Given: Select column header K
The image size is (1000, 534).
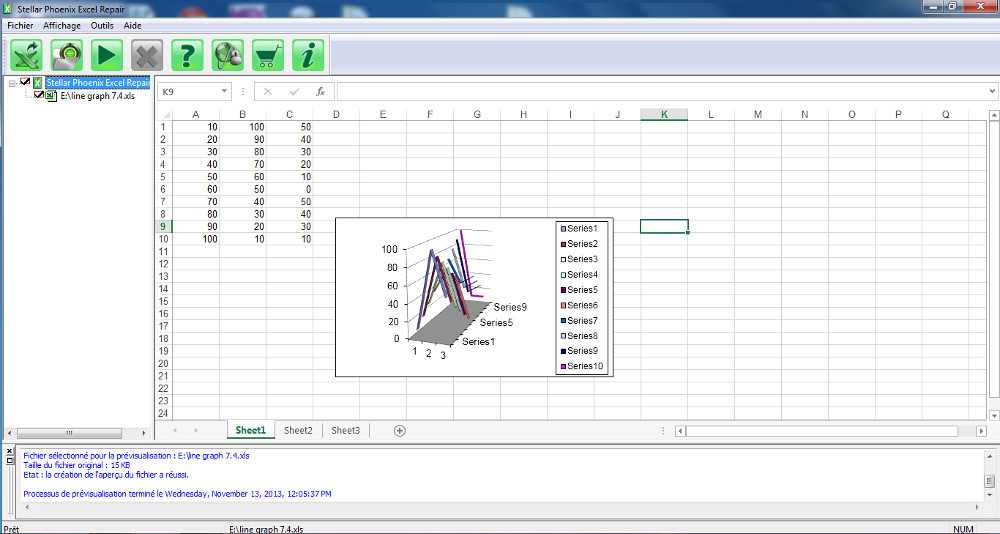Looking at the screenshot, I should [664, 114].
